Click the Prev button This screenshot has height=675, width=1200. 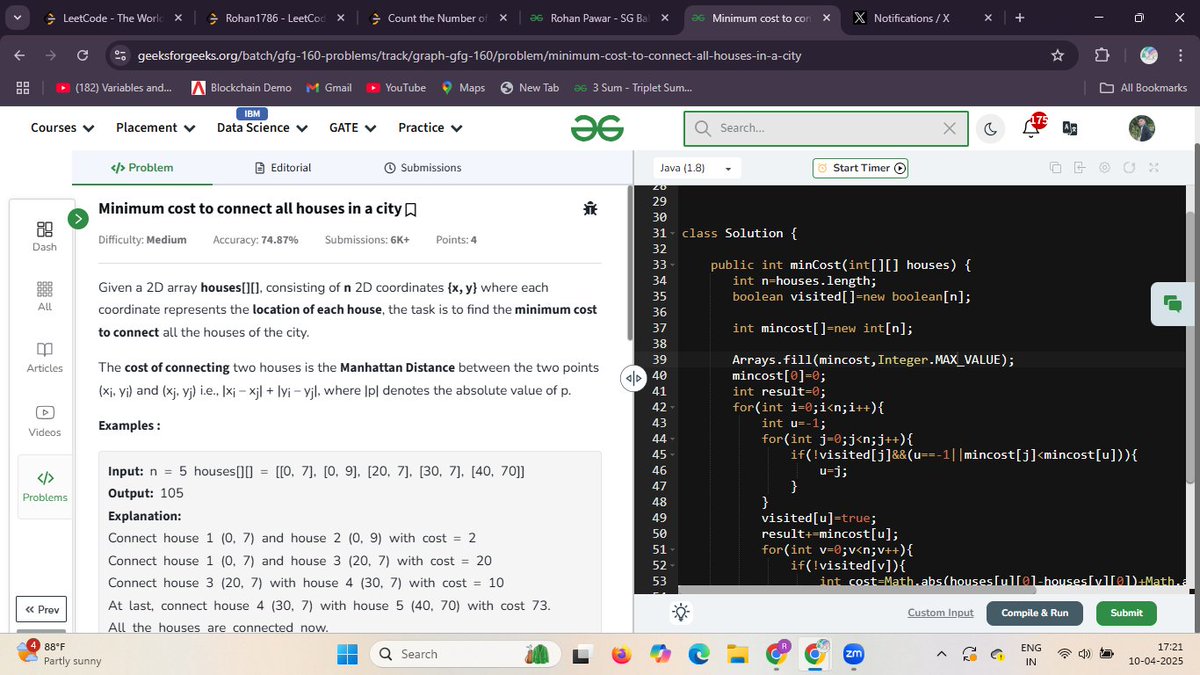[x=43, y=609]
